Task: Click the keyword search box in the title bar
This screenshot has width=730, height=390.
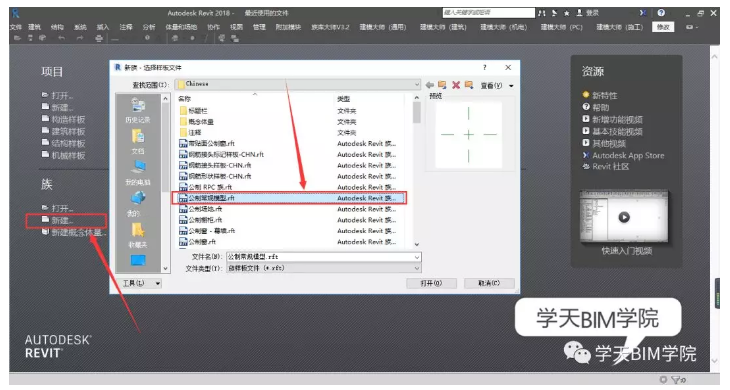Action: 488,13
